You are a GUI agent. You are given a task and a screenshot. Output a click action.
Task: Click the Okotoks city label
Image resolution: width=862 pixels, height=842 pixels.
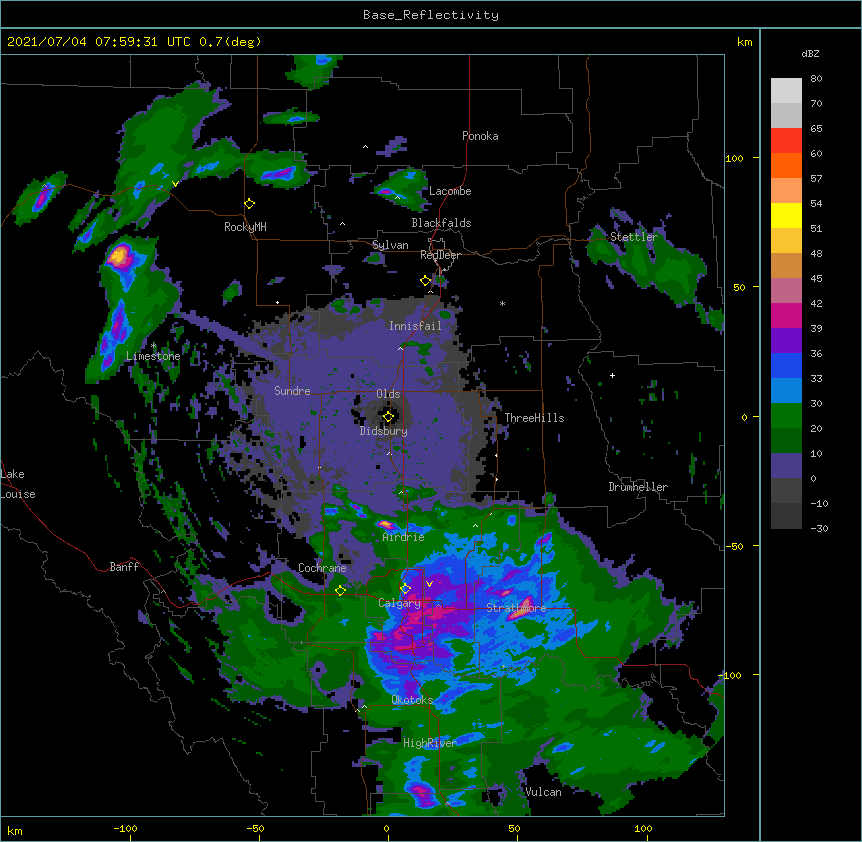(x=412, y=700)
